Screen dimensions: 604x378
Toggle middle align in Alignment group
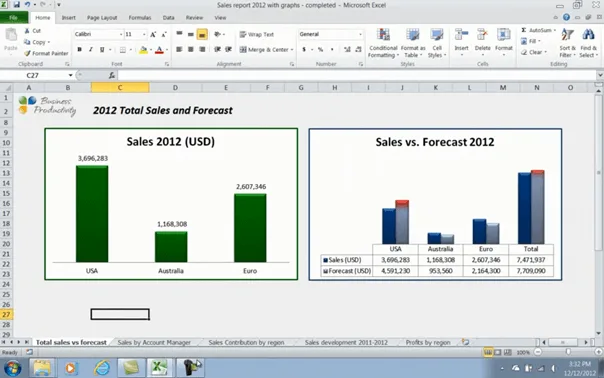190,34
